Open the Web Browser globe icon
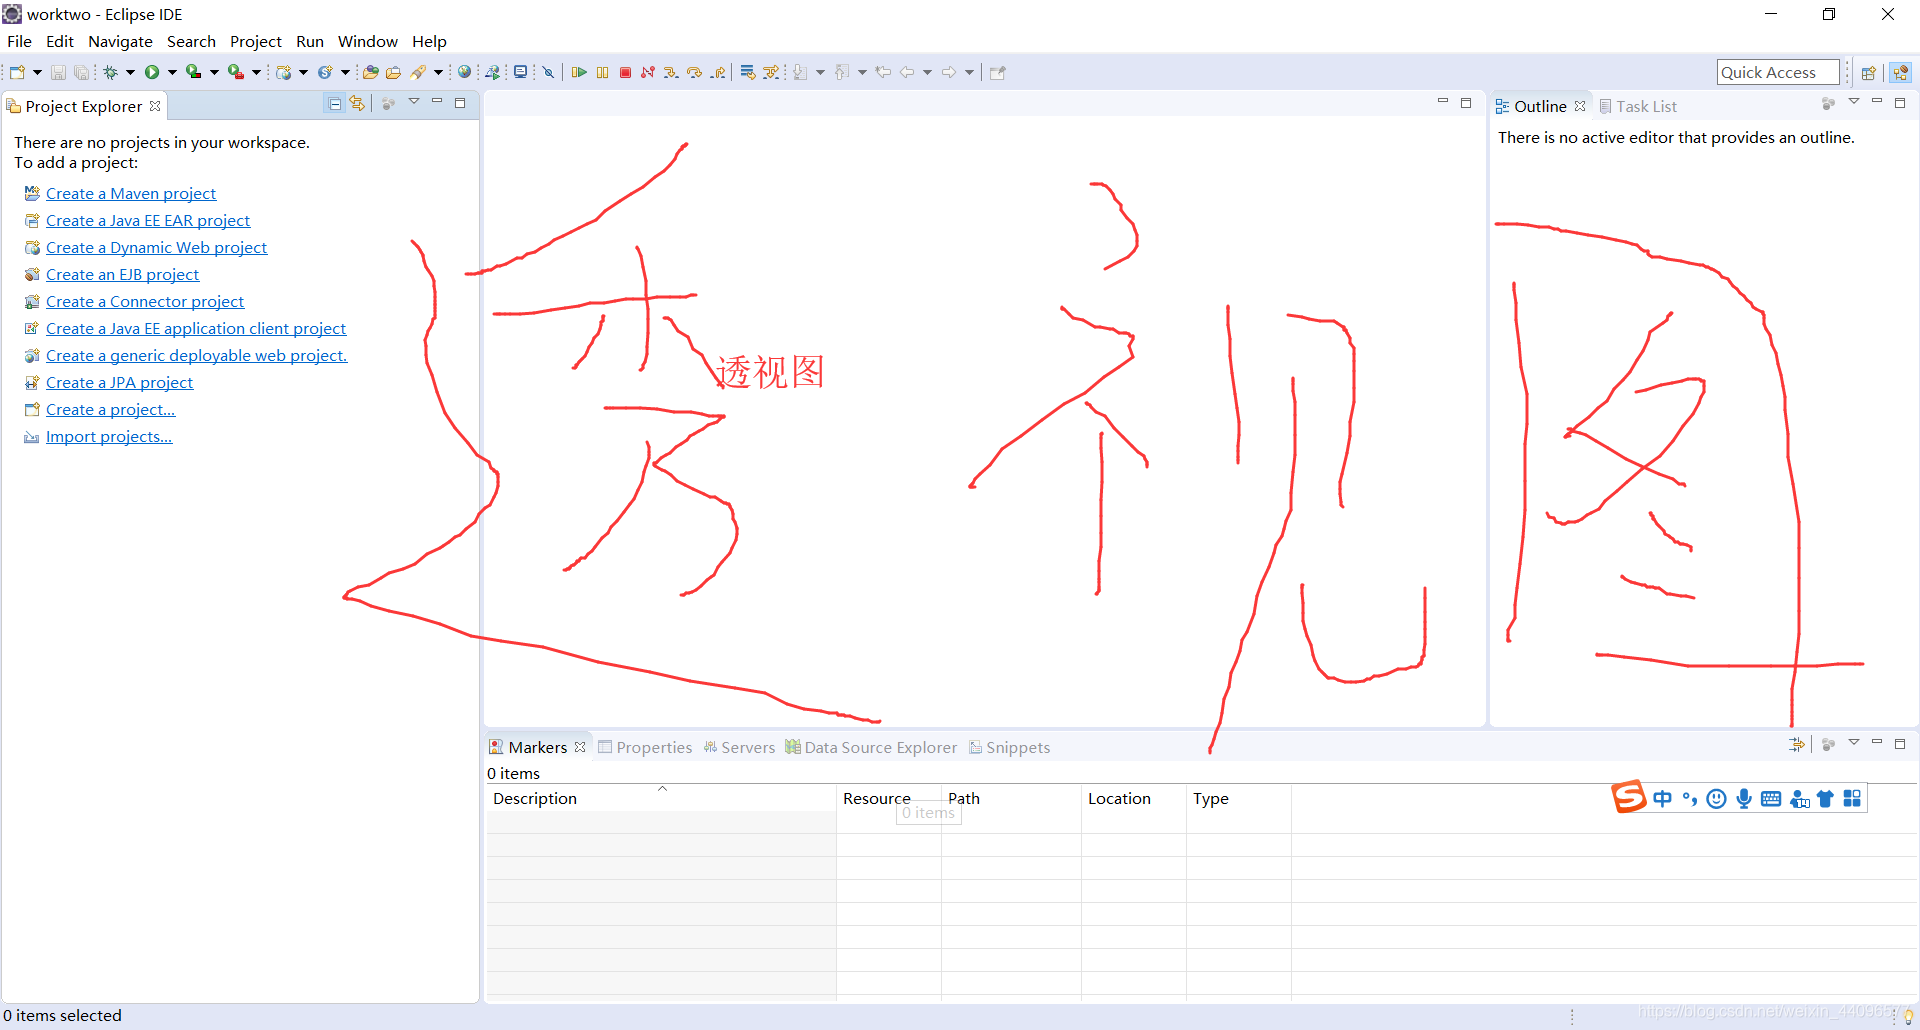 [464, 72]
